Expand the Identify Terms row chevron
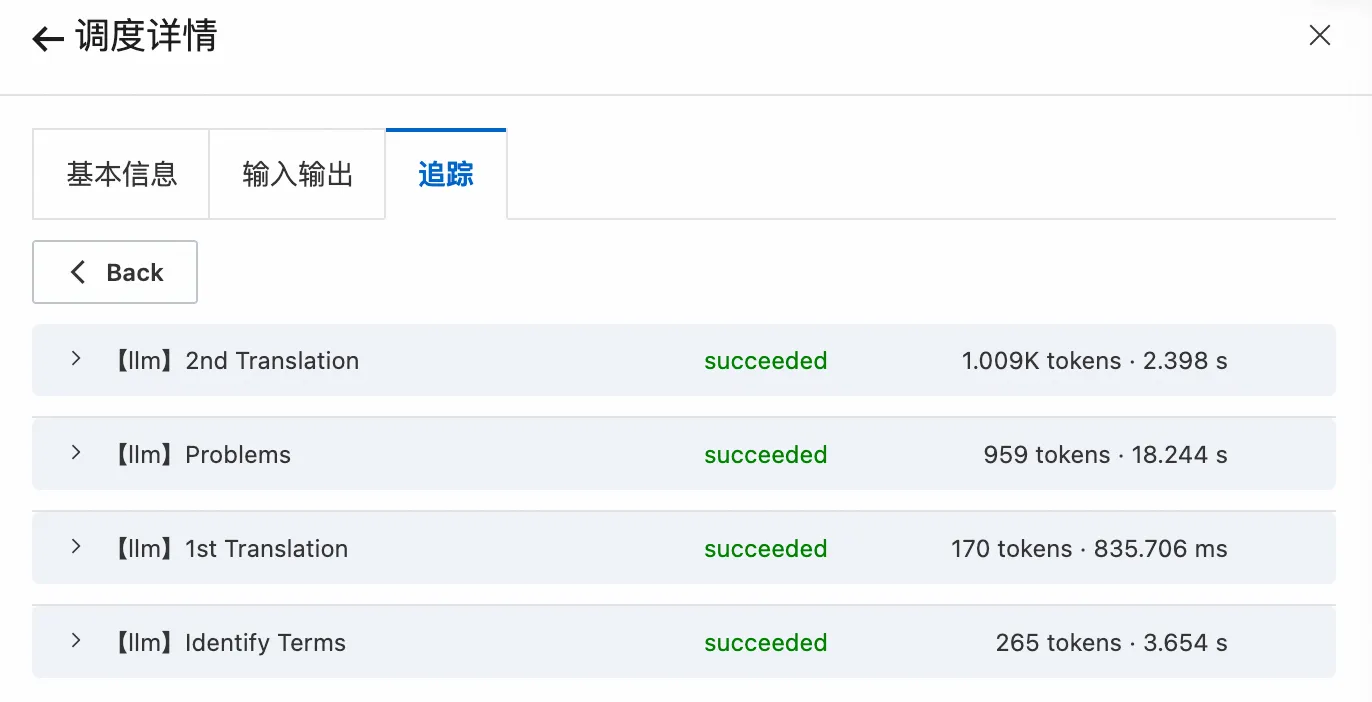This screenshot has height=702, width=1372. click(76, 641)
